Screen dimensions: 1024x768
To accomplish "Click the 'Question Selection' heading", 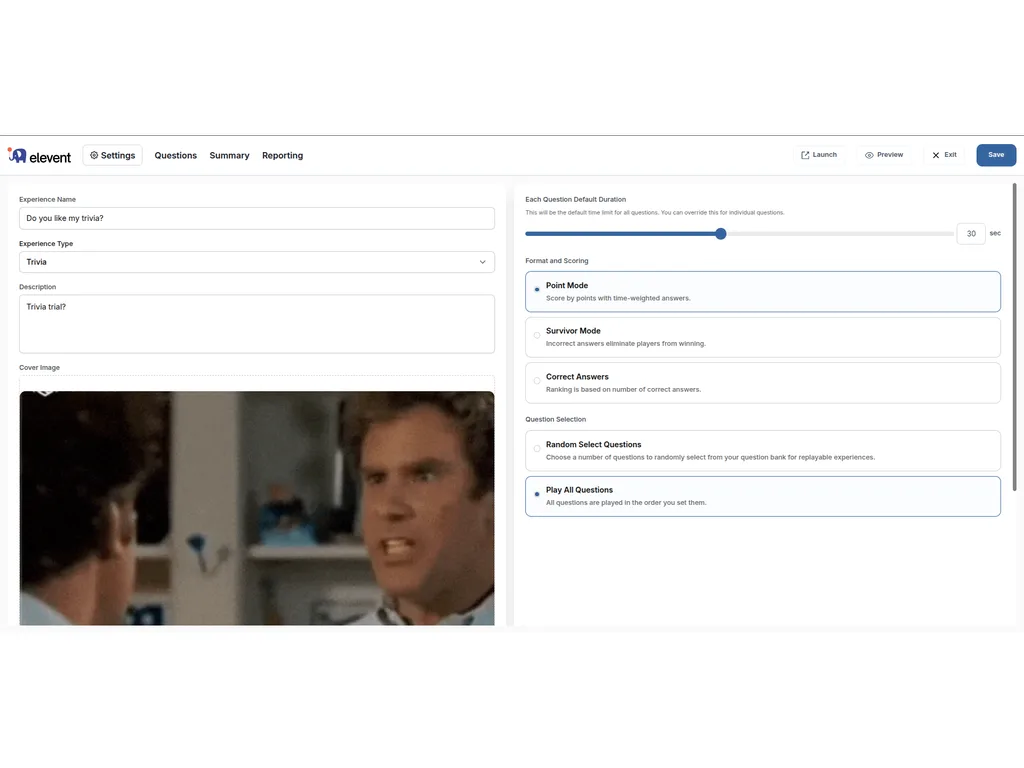I will [556, 419].
